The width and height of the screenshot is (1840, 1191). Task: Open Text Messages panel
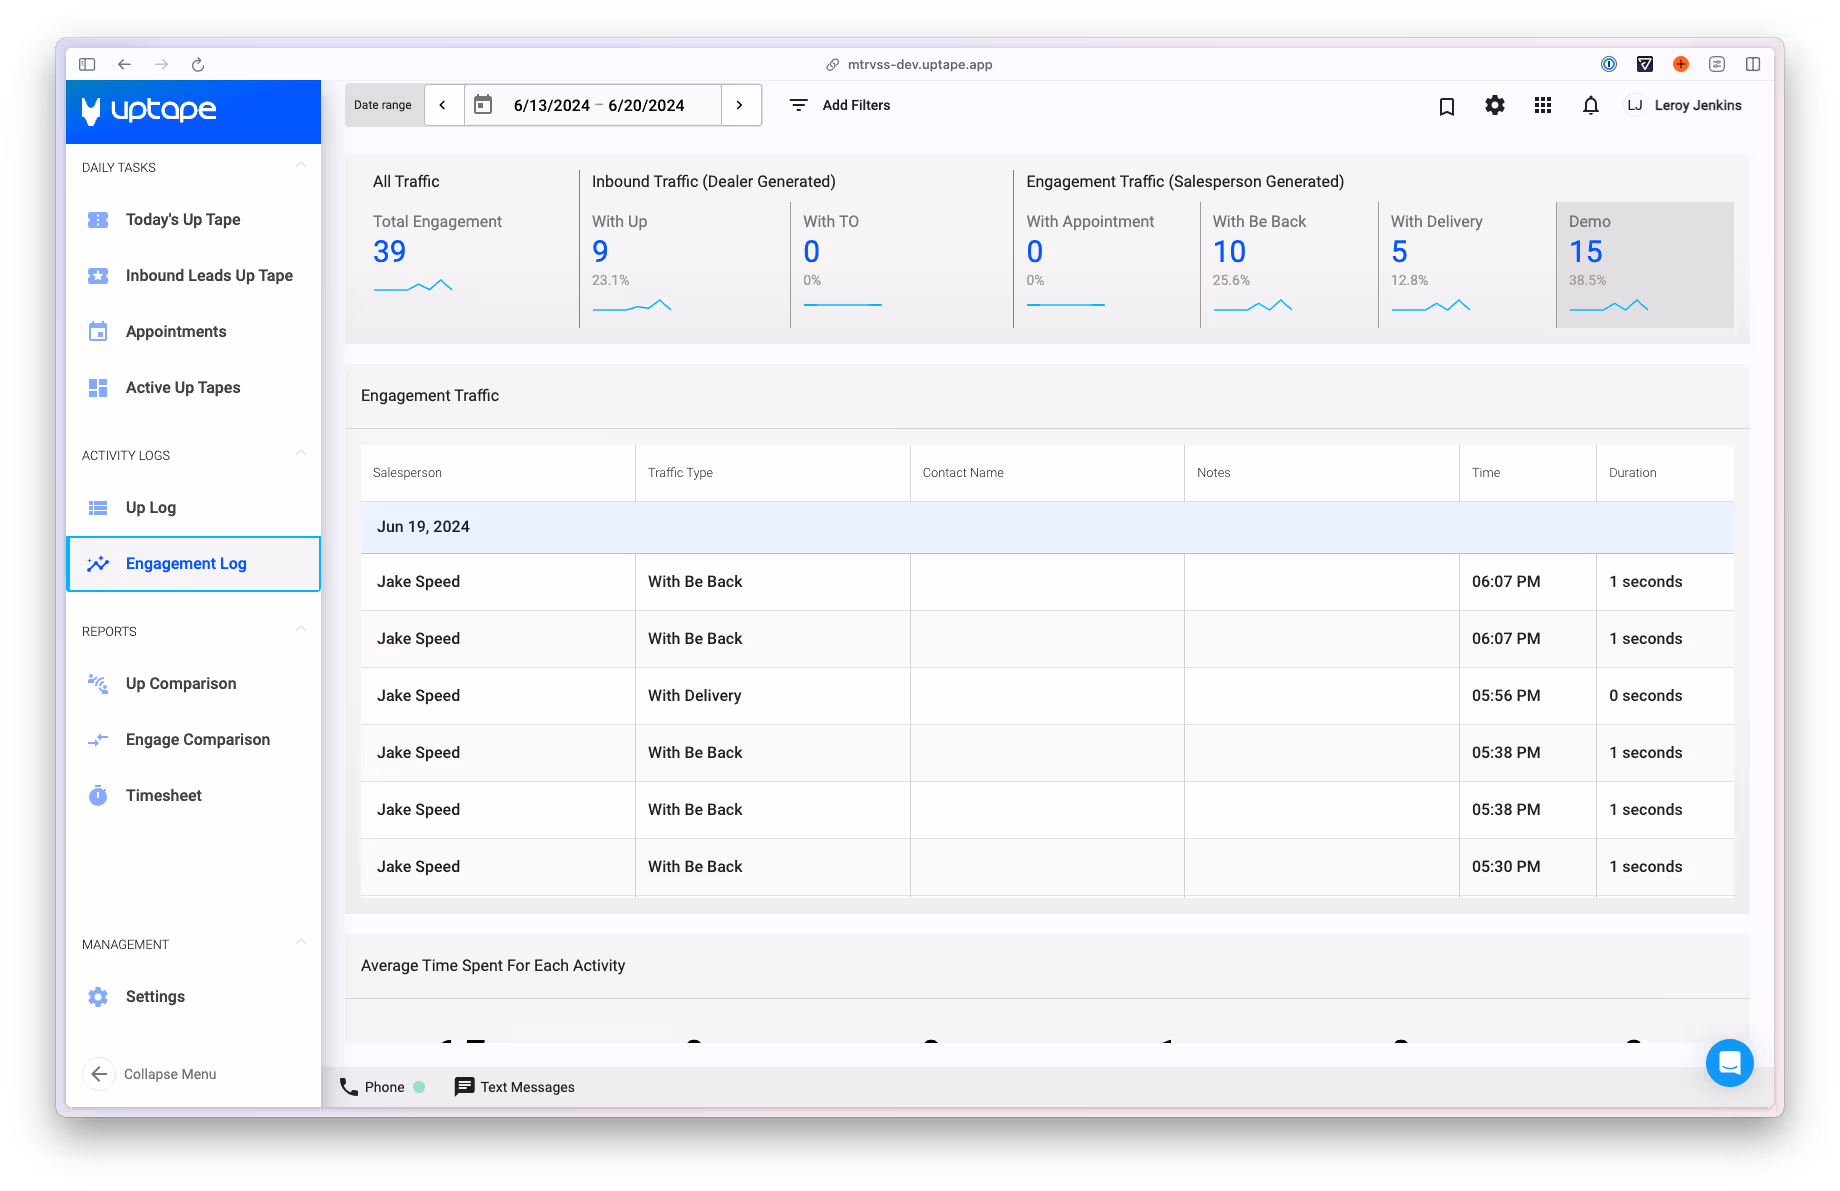tap(514, 1087)
